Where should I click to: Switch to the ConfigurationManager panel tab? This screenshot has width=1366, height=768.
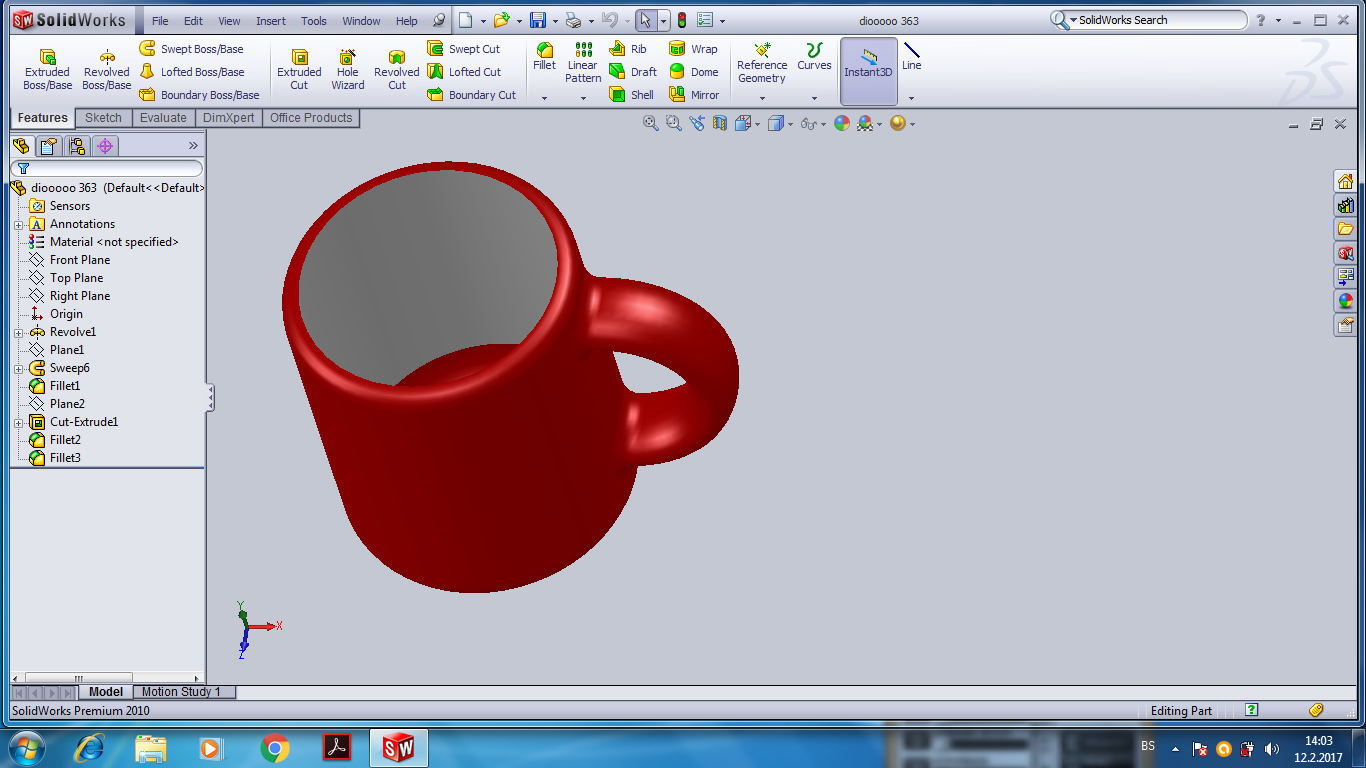click(x=77, y=146)
